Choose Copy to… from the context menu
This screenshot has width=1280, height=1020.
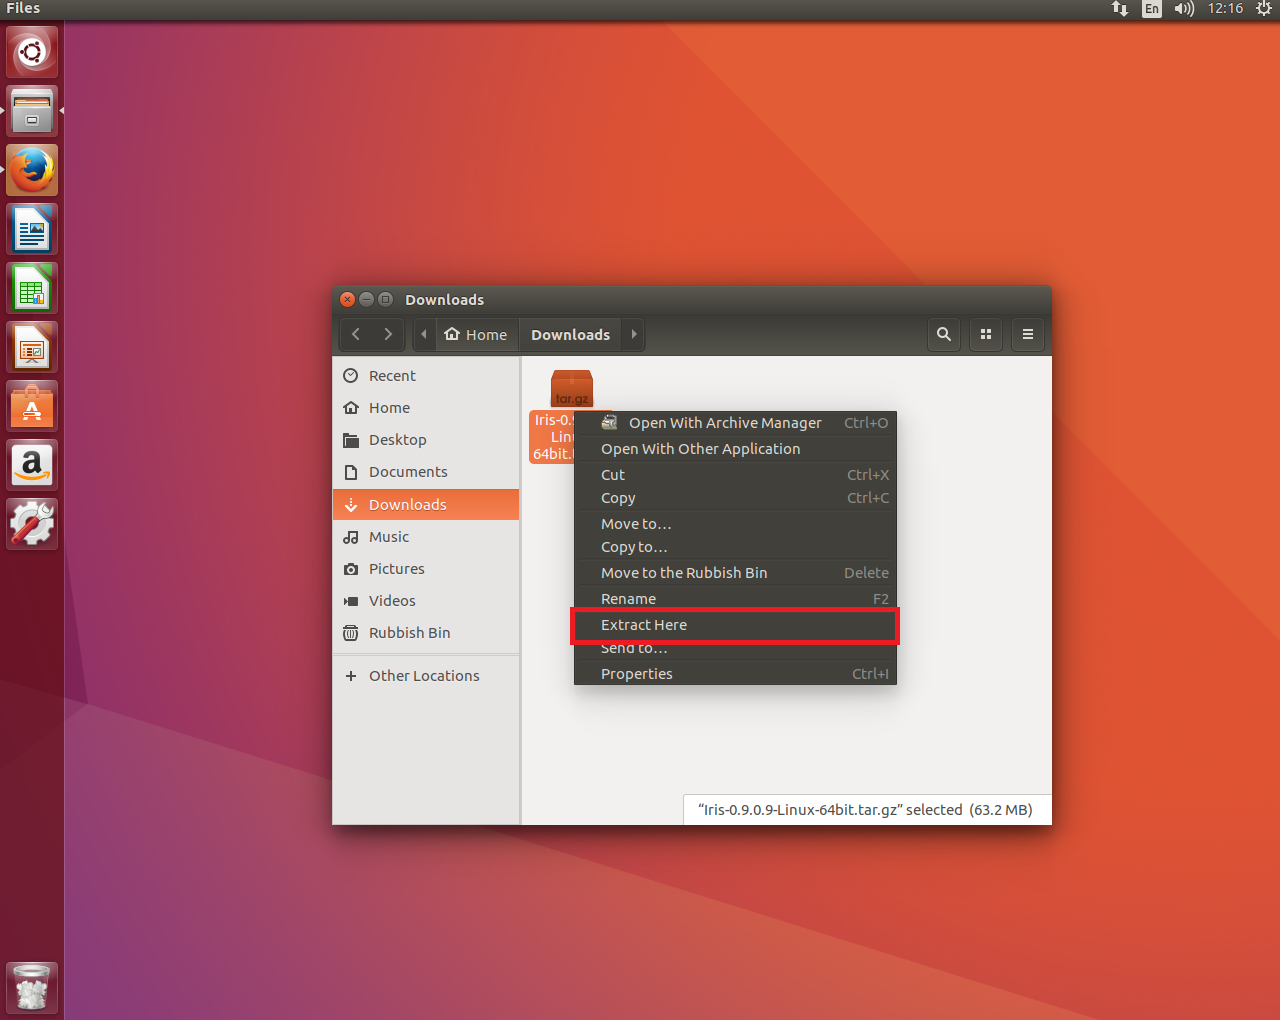[x=735, y=547]
